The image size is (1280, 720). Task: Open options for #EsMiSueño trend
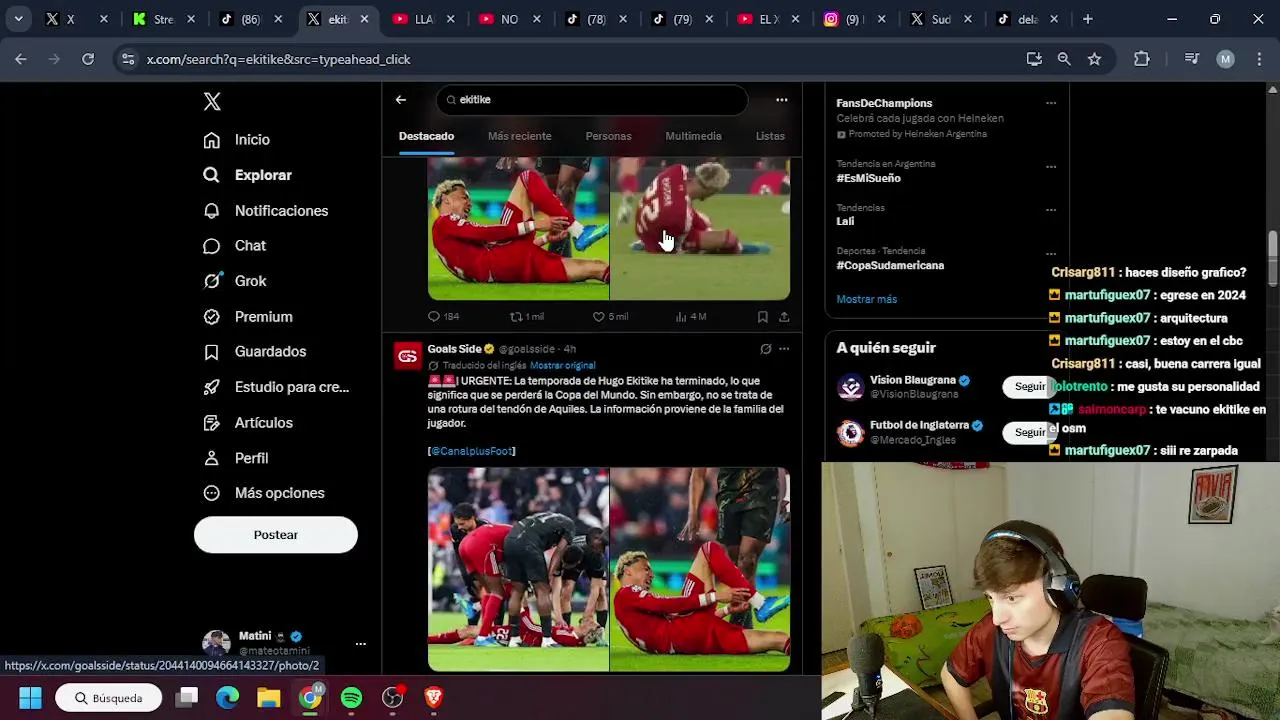click(x=1051, y=167)
